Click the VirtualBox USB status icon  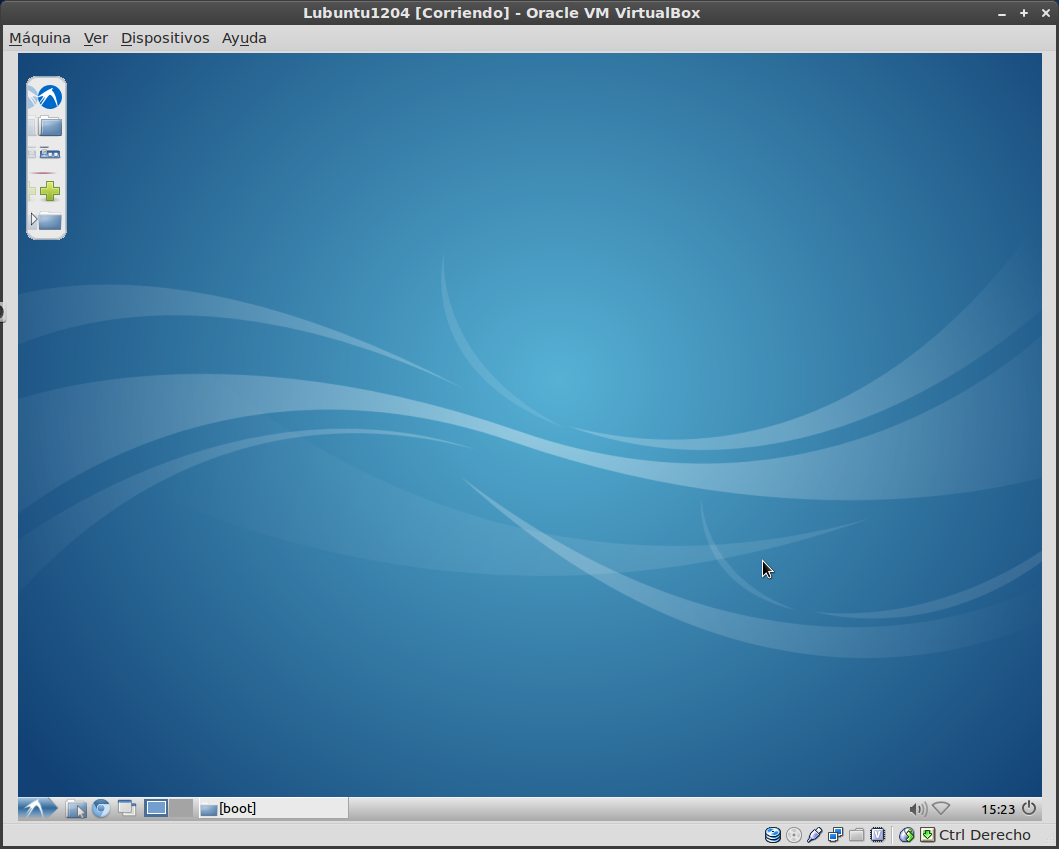click(x=814, y=835)
